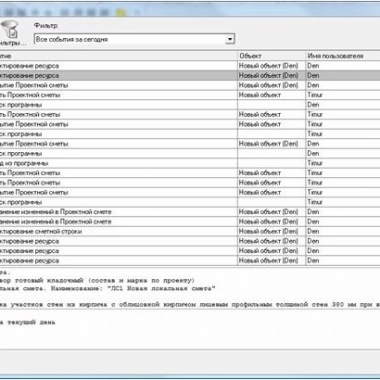
Task: Sort by the Объект column header
Action: click(x=271, y=56)
